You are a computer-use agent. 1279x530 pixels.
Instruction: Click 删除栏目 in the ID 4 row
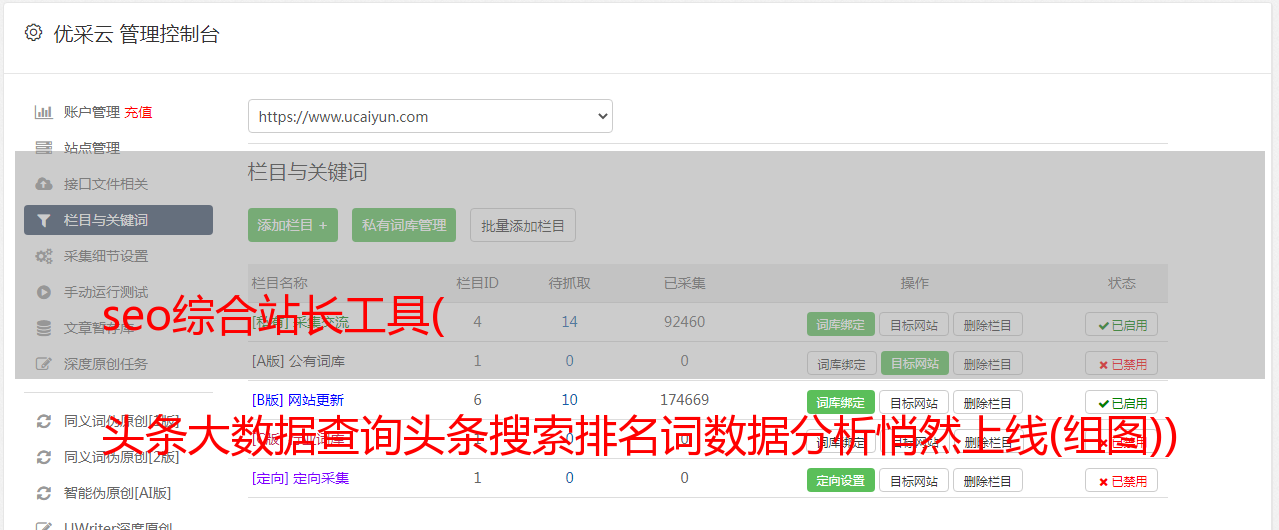pyautogui.click(x=988, y=324)
